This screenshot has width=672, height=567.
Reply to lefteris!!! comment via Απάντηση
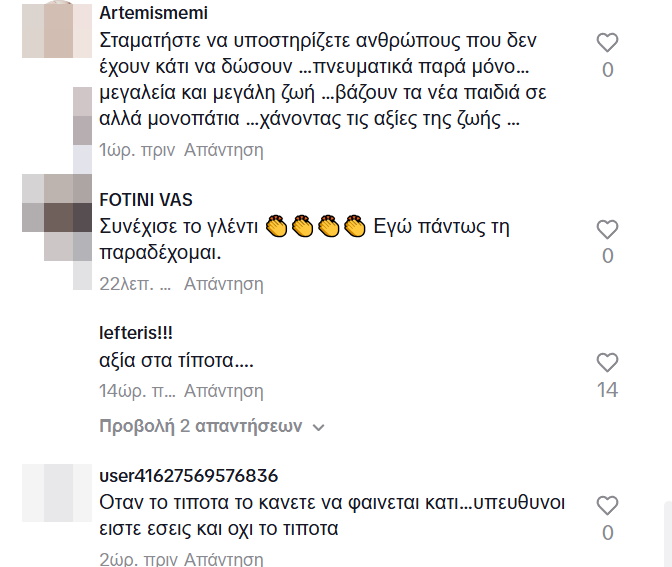[x=223, y=391]
